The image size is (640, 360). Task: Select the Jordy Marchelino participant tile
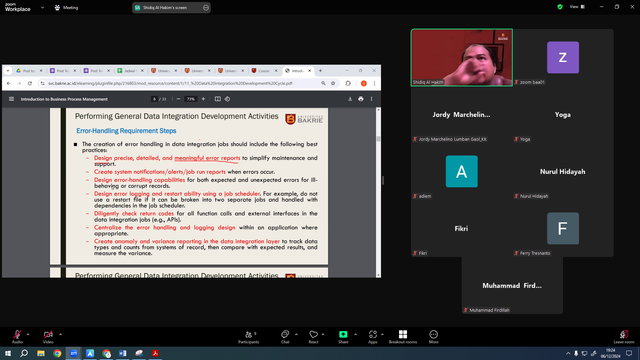click(462, 115)
